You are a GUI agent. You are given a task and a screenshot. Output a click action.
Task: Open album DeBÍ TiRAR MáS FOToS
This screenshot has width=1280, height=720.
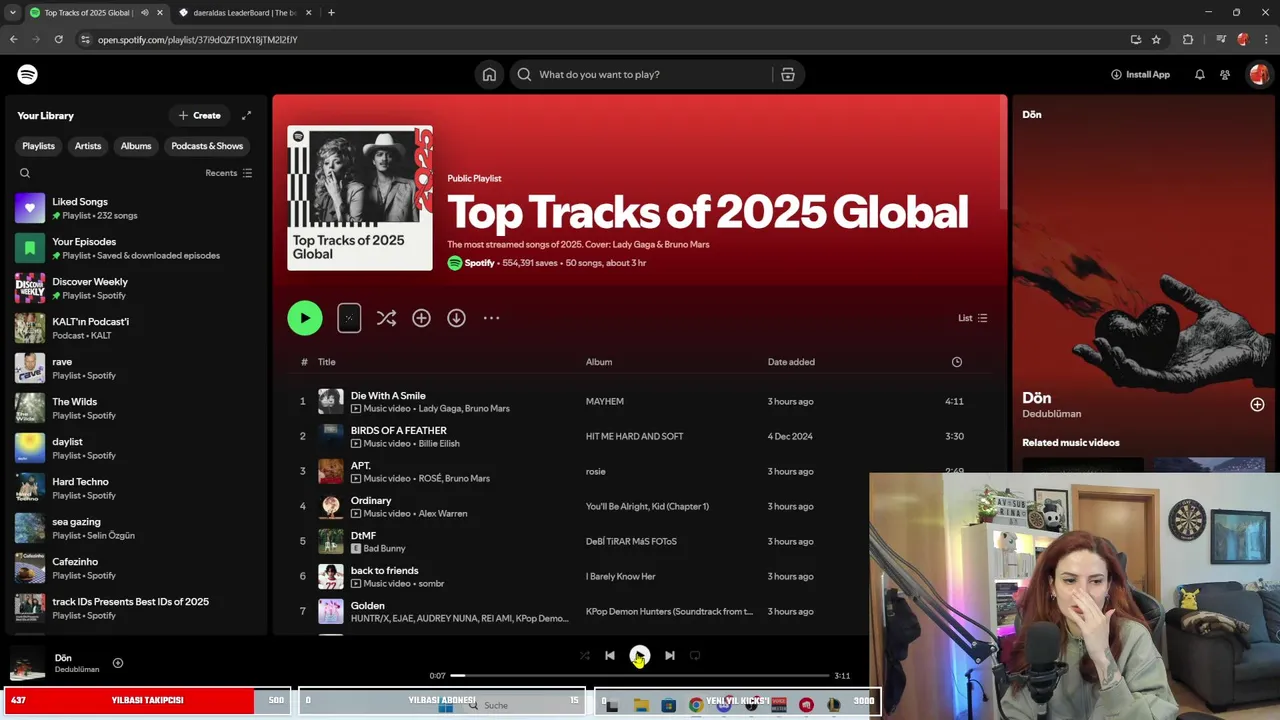click(631, 541)
